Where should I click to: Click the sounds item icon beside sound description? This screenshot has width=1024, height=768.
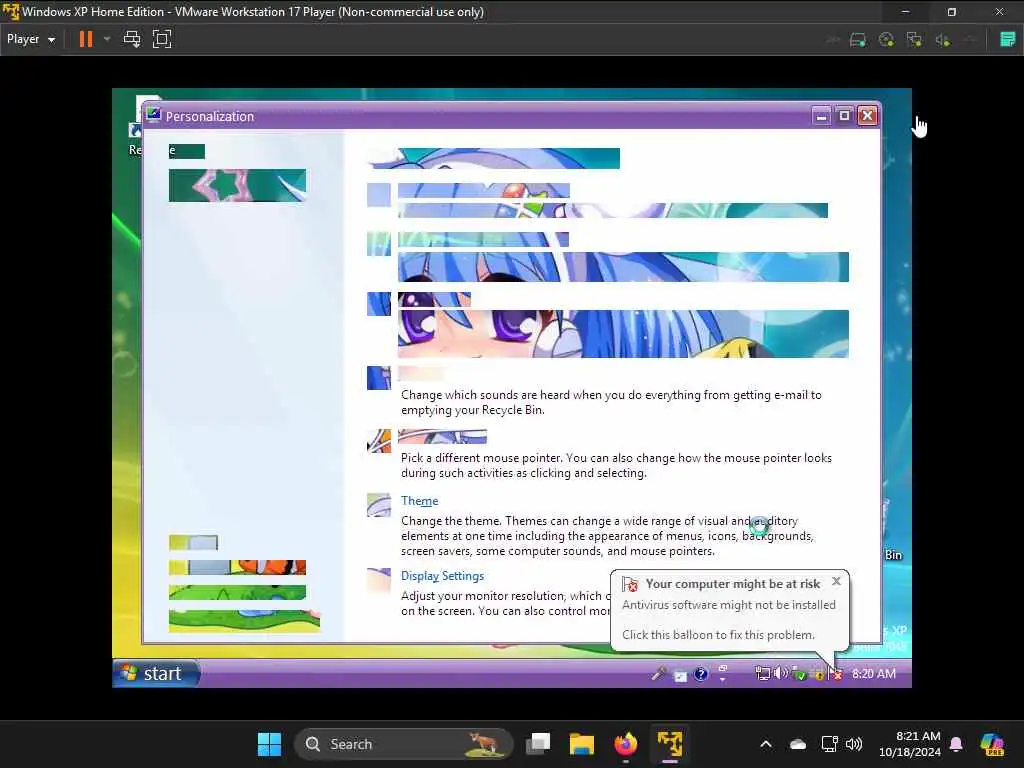(x=379, y=378)
